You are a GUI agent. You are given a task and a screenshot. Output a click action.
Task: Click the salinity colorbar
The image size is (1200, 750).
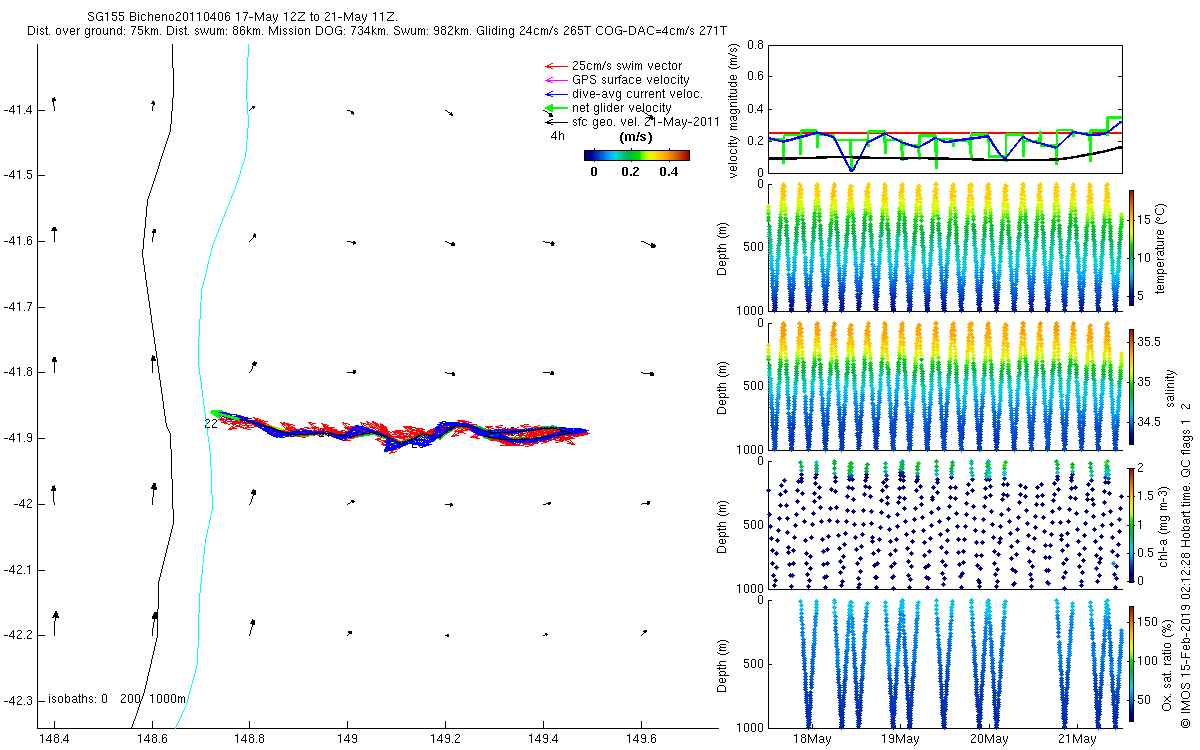coord(1132,385)
